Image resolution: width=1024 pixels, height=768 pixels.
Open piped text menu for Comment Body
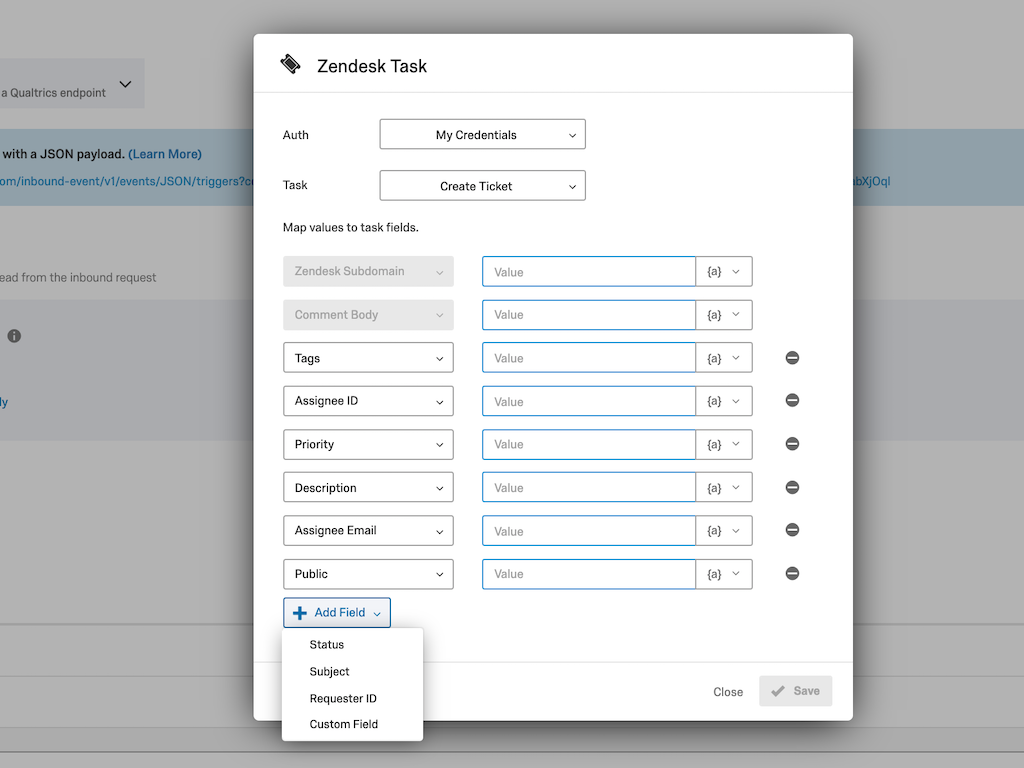click(x=724, y=315)
